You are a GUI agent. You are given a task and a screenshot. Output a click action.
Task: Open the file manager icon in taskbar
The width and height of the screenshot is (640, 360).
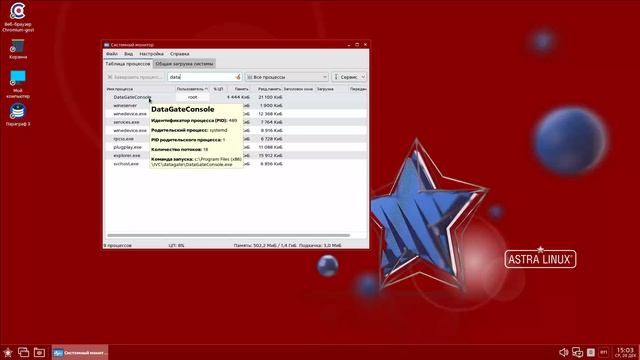coord(39,352)
